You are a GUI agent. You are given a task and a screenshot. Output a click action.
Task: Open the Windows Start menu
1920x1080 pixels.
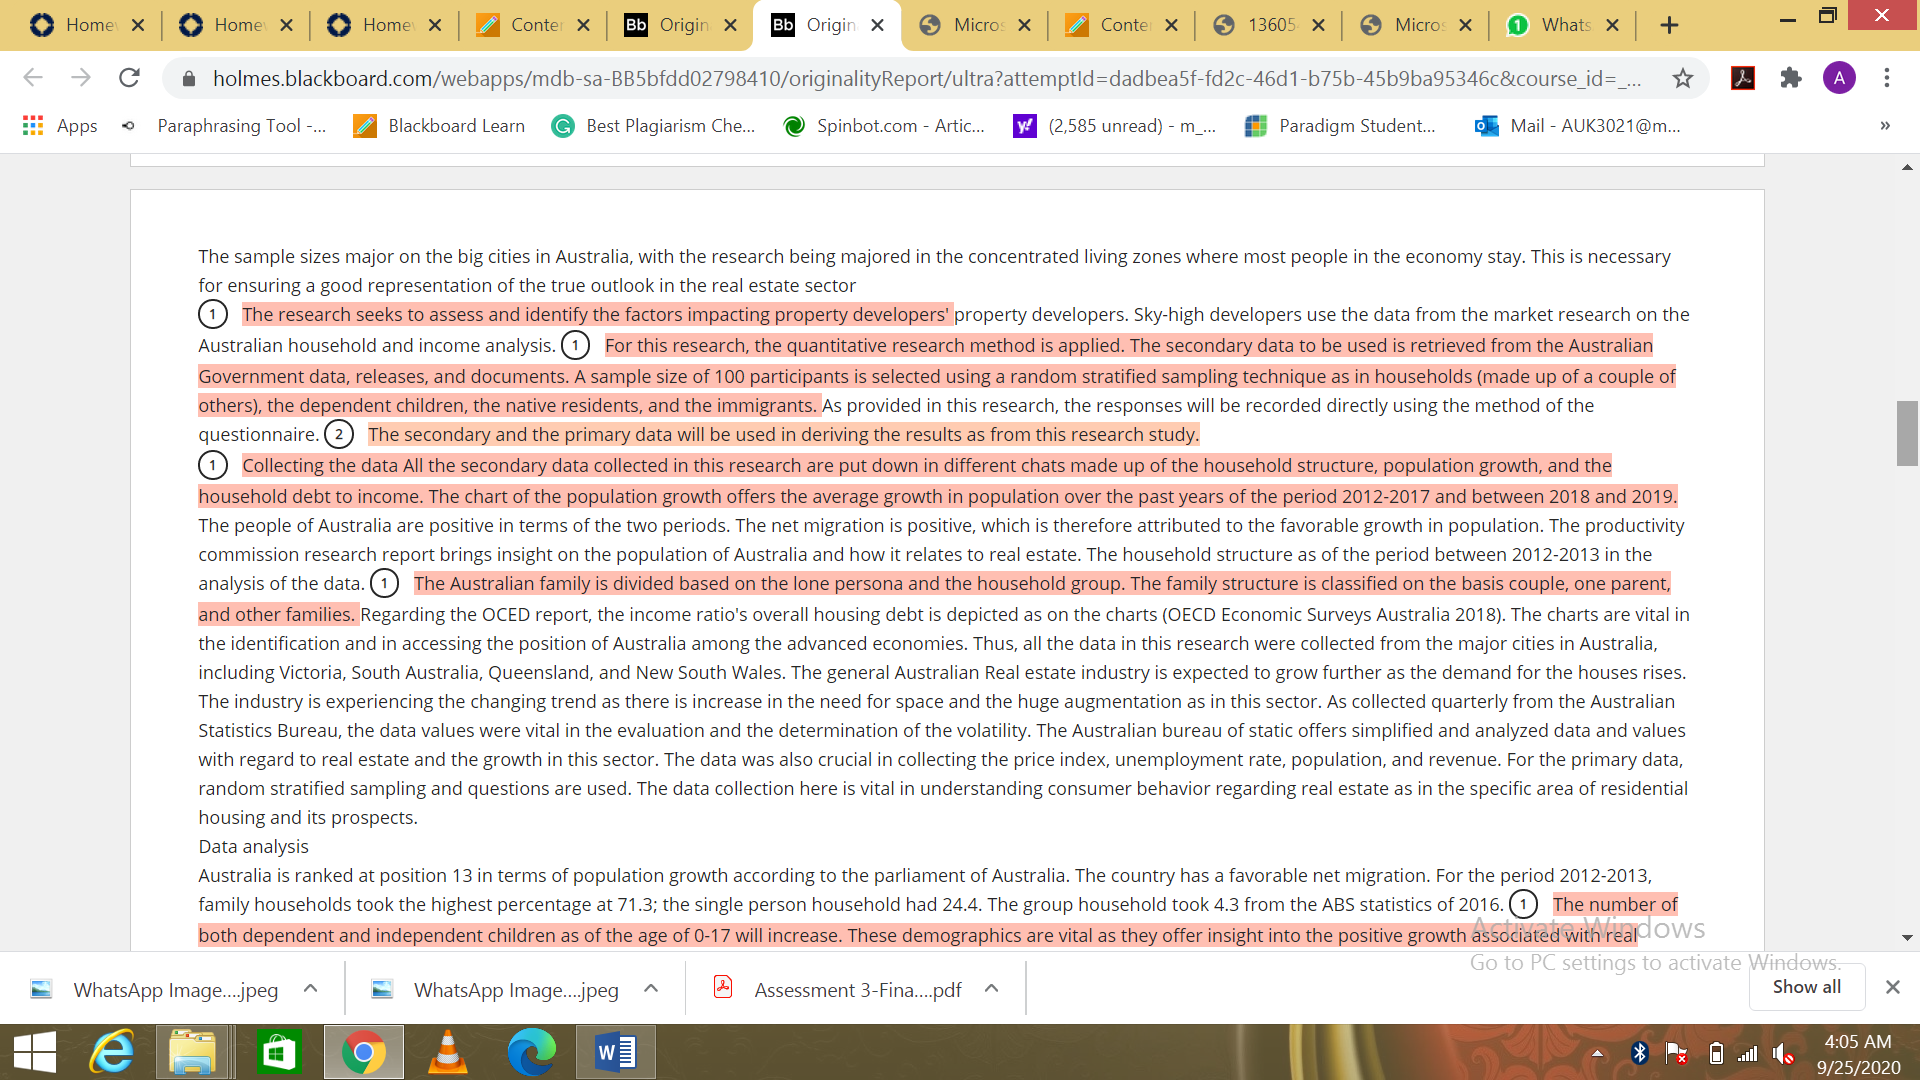click(x=35, y=1053)
